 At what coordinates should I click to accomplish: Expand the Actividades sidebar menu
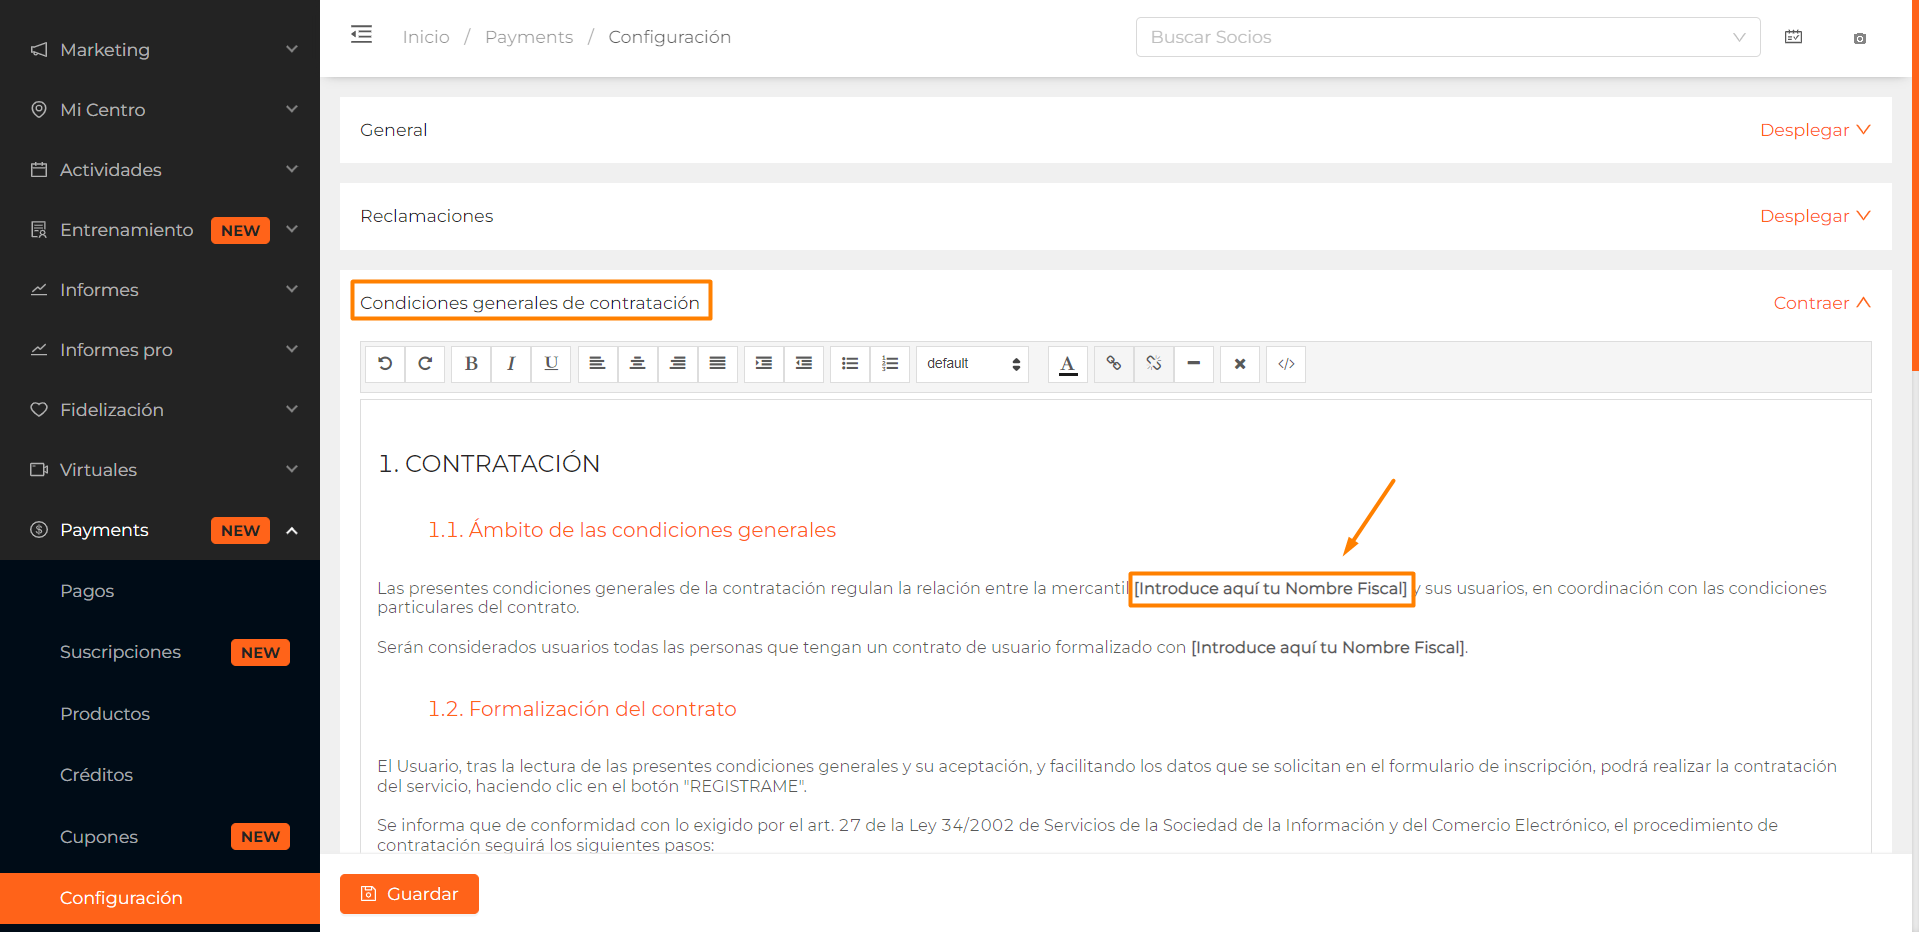pos(160,169)
